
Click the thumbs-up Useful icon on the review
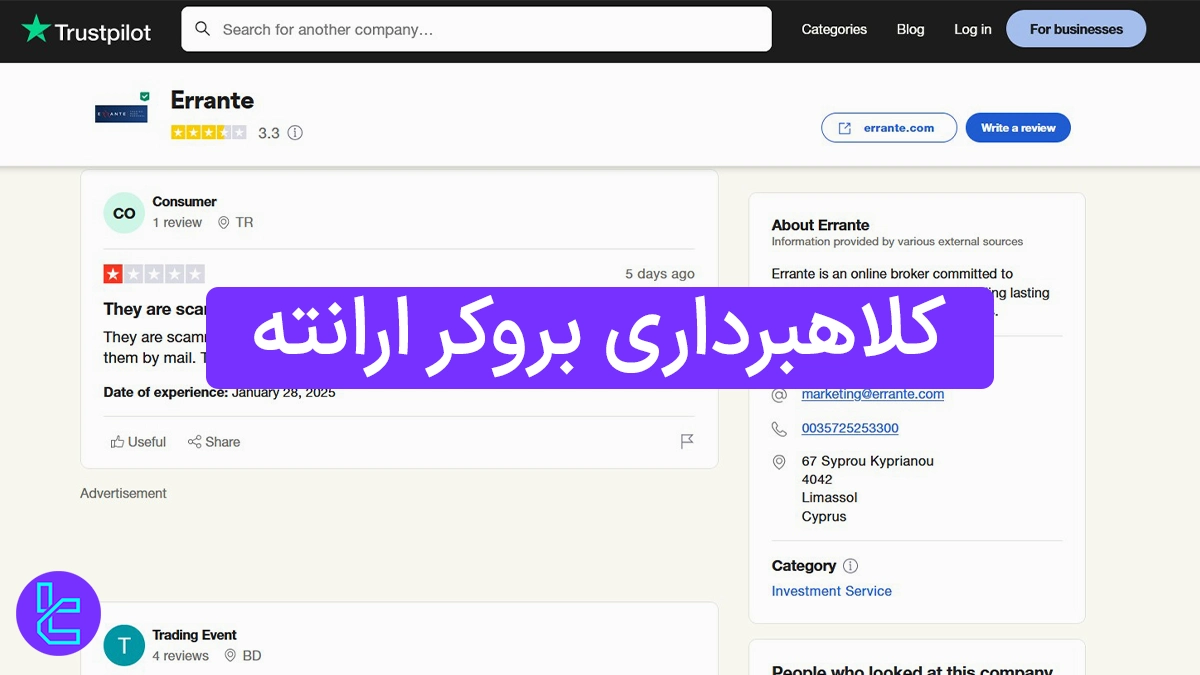pyautogui.click(x=119, y=441)
